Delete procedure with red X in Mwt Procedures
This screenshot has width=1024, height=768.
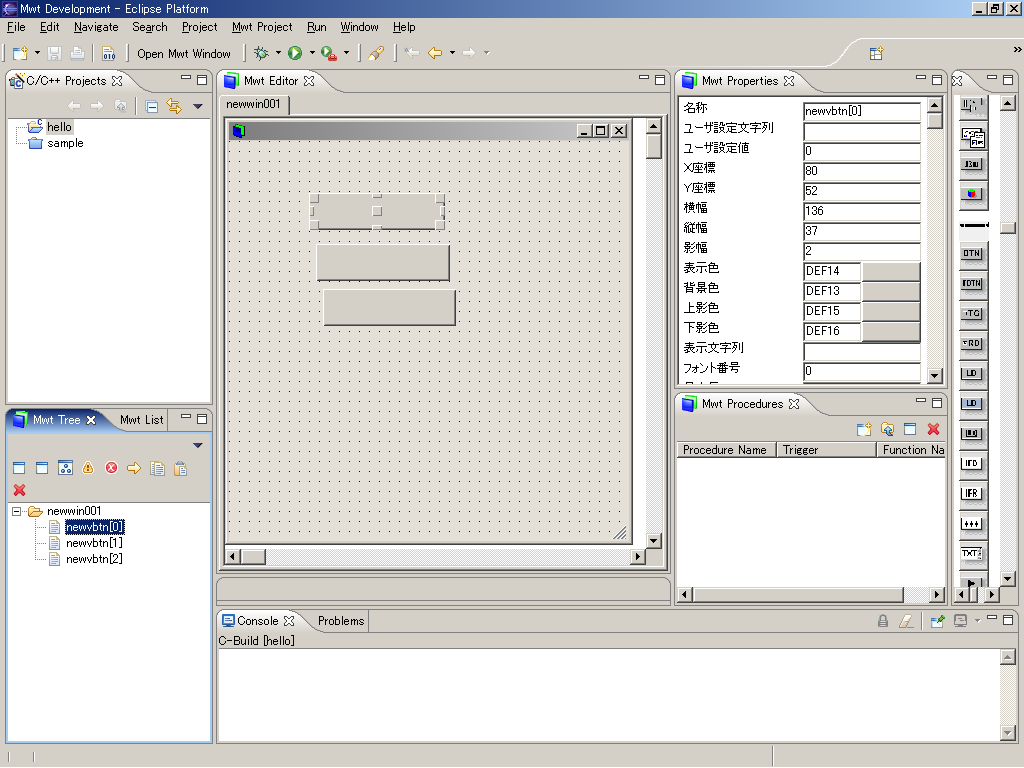point(933,429)
